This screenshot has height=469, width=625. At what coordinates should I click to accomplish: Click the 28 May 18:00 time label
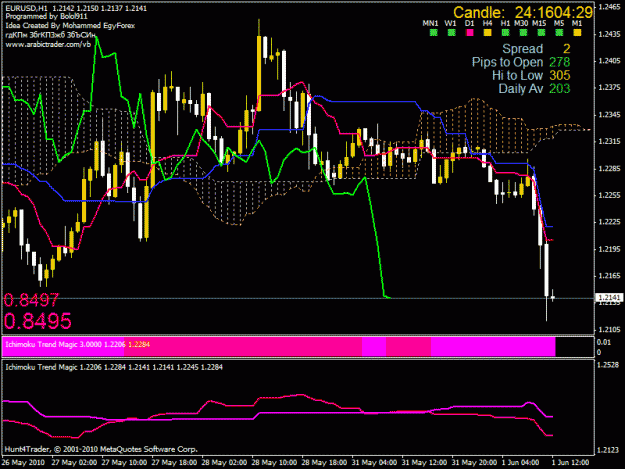pos(324,463)
